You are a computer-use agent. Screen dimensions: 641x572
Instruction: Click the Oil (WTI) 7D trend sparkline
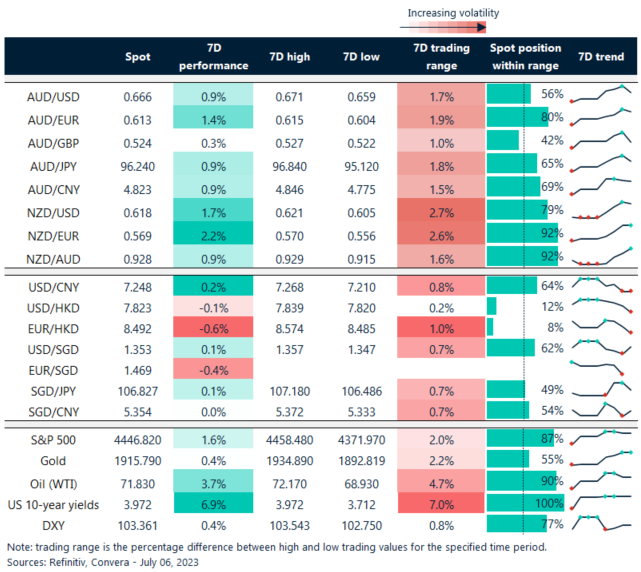click(601, 481)
